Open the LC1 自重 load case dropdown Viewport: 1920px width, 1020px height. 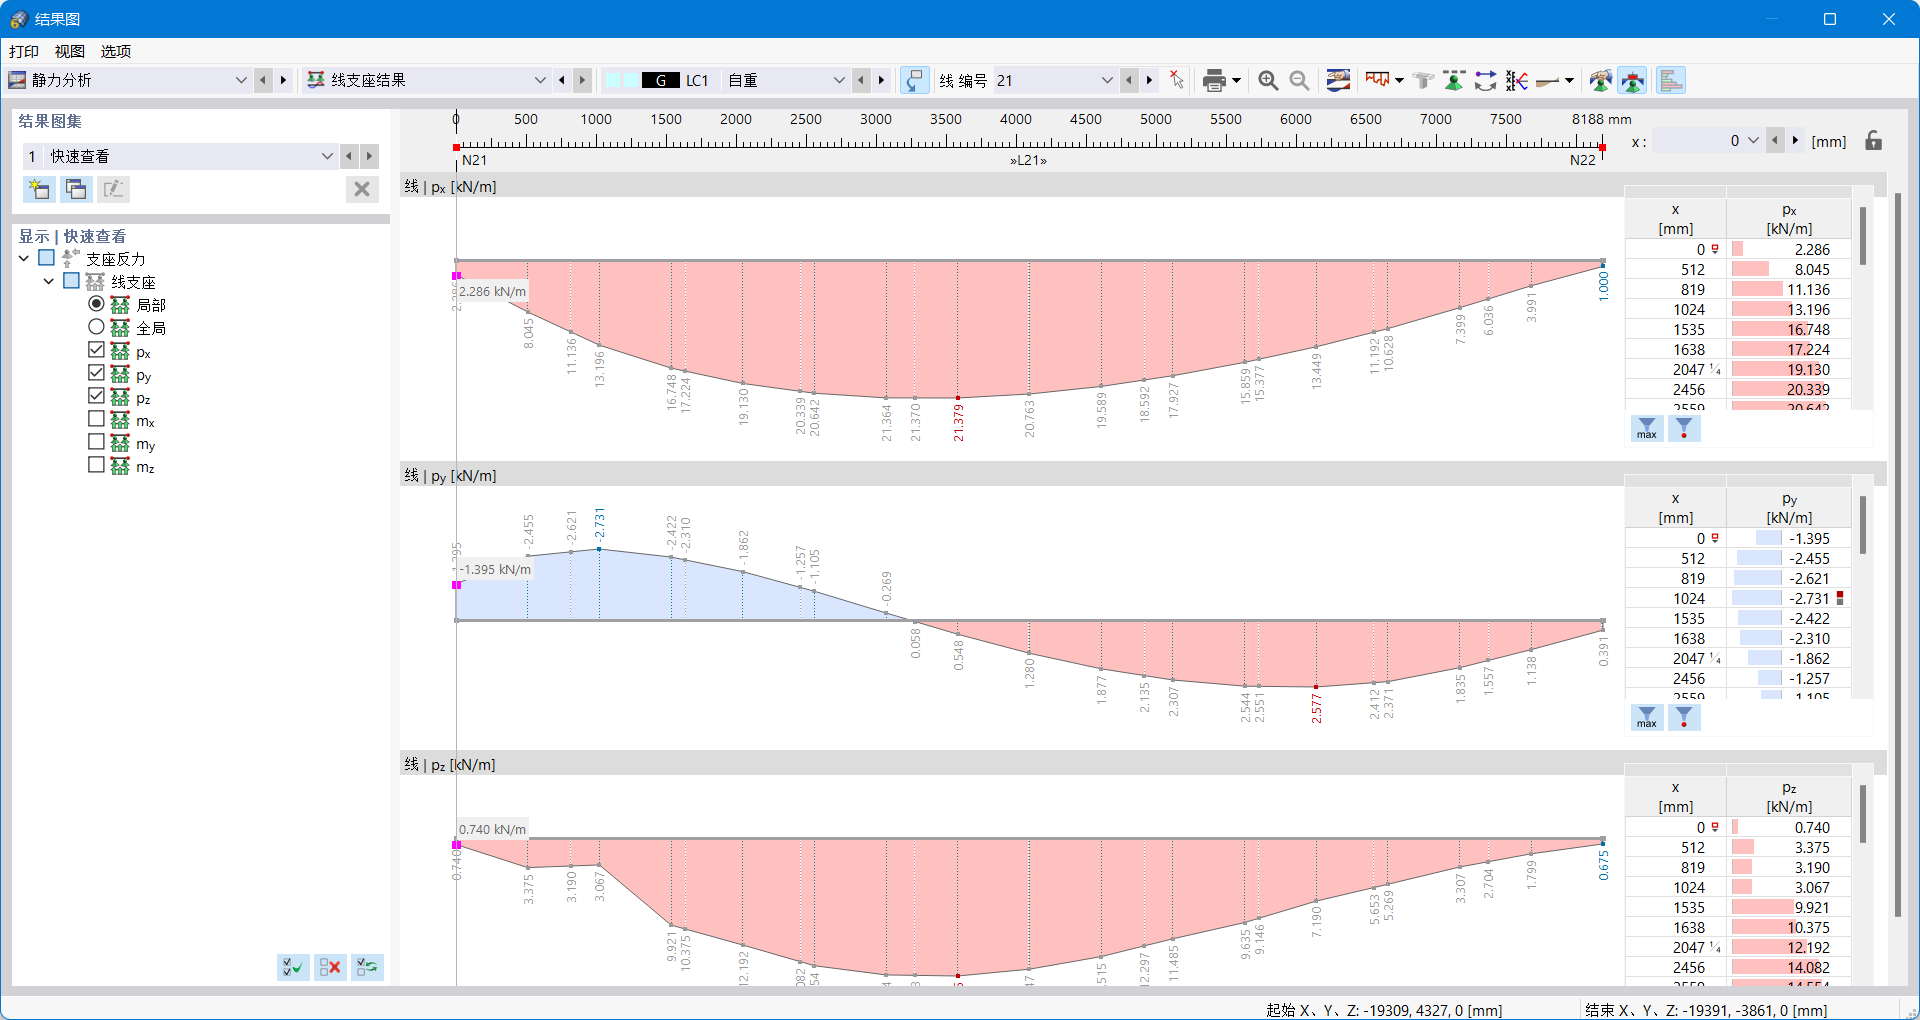coord(839,81)
